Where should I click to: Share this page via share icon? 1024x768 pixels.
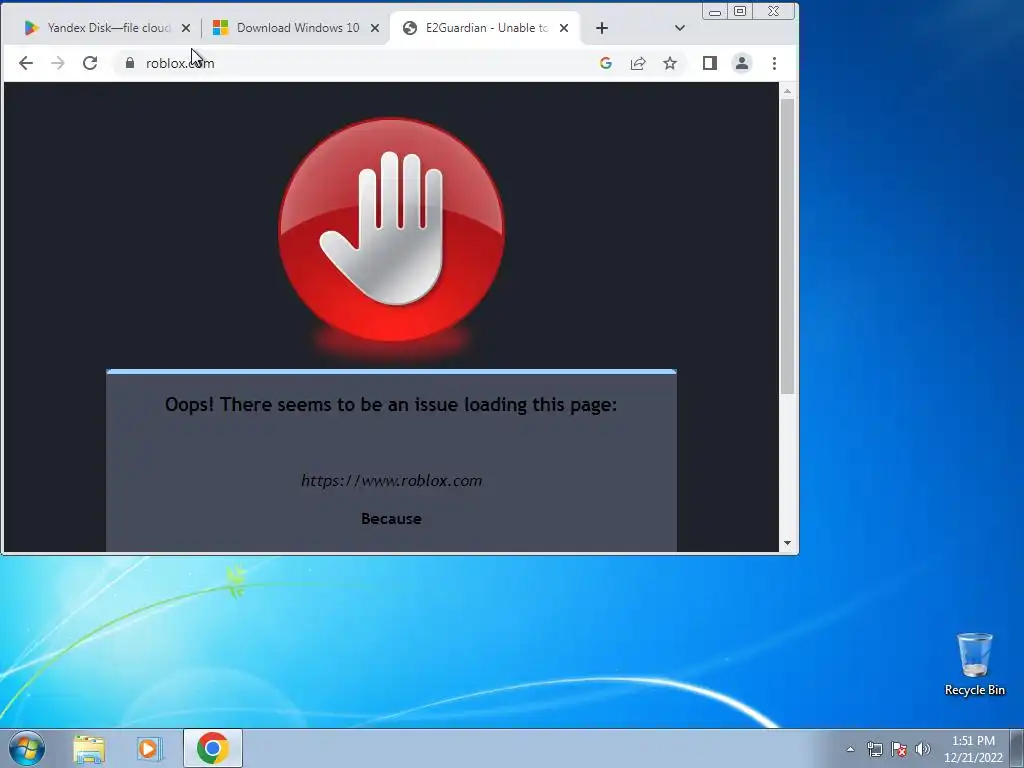pos(638,63)
